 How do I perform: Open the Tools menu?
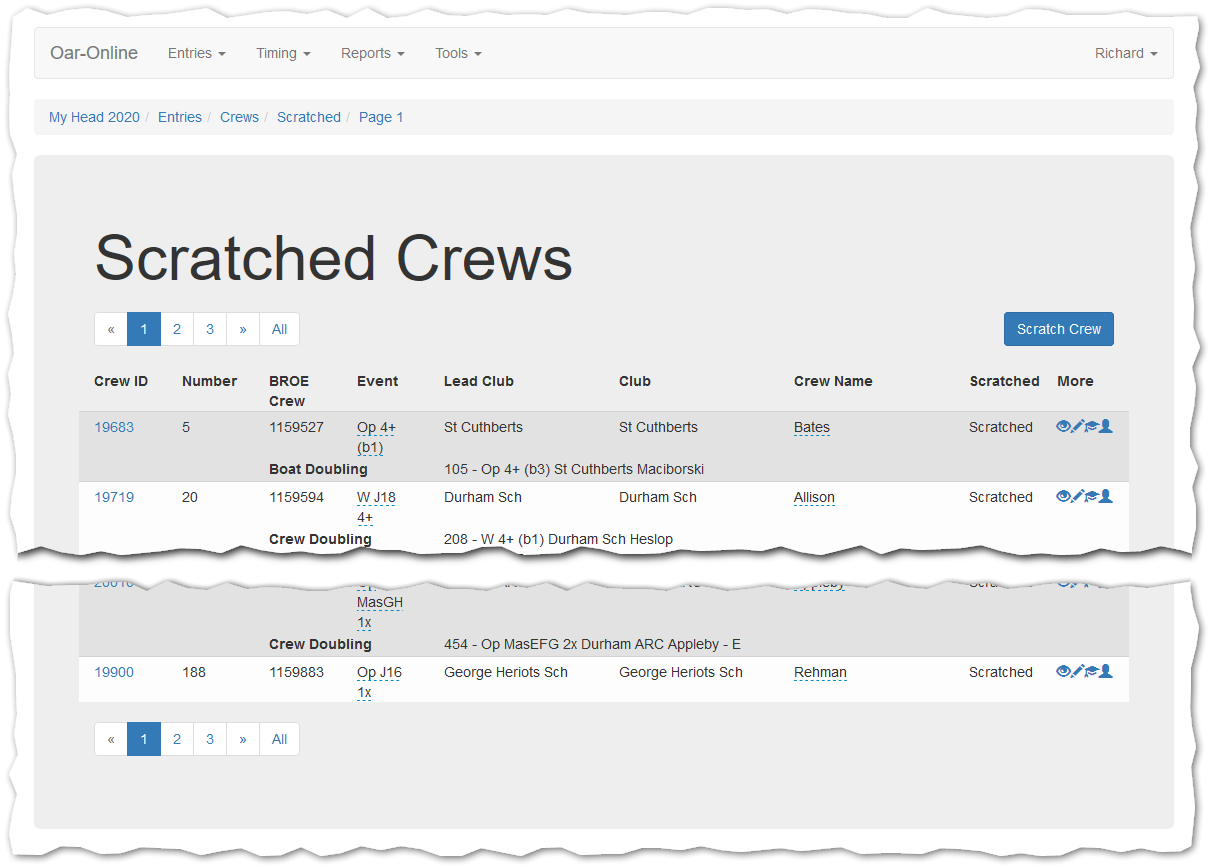pyautogui.click(x=458, y=53)
